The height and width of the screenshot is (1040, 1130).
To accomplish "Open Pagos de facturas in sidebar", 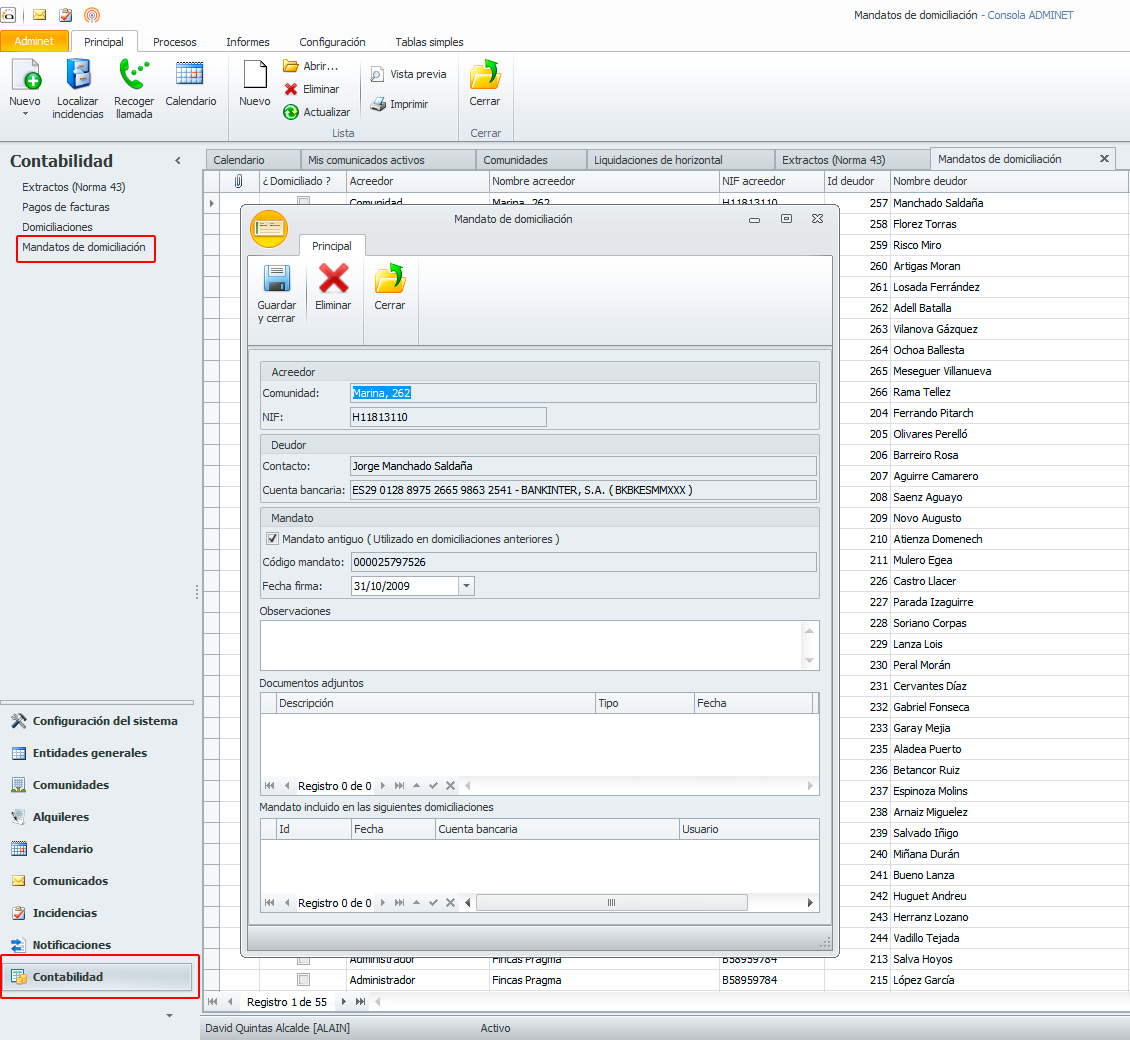I will (x=66, y=207).
